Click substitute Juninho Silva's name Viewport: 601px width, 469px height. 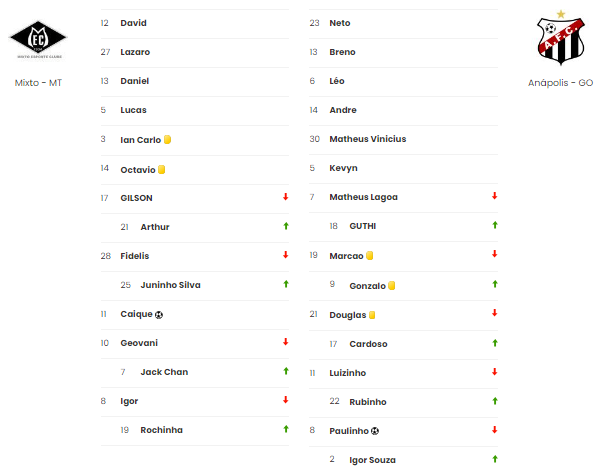pos(170,285)
